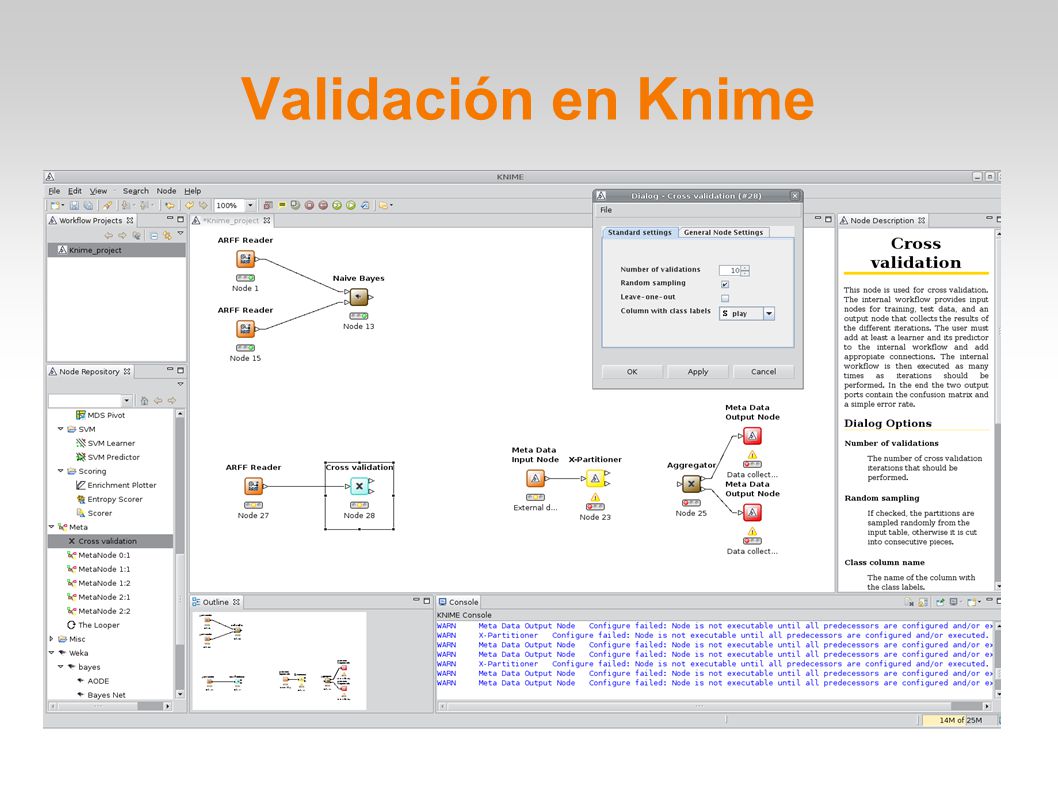This screenshot has height=793, width=1058.
Task: Select the Bayes Net tree item
Action: point(106,694)
